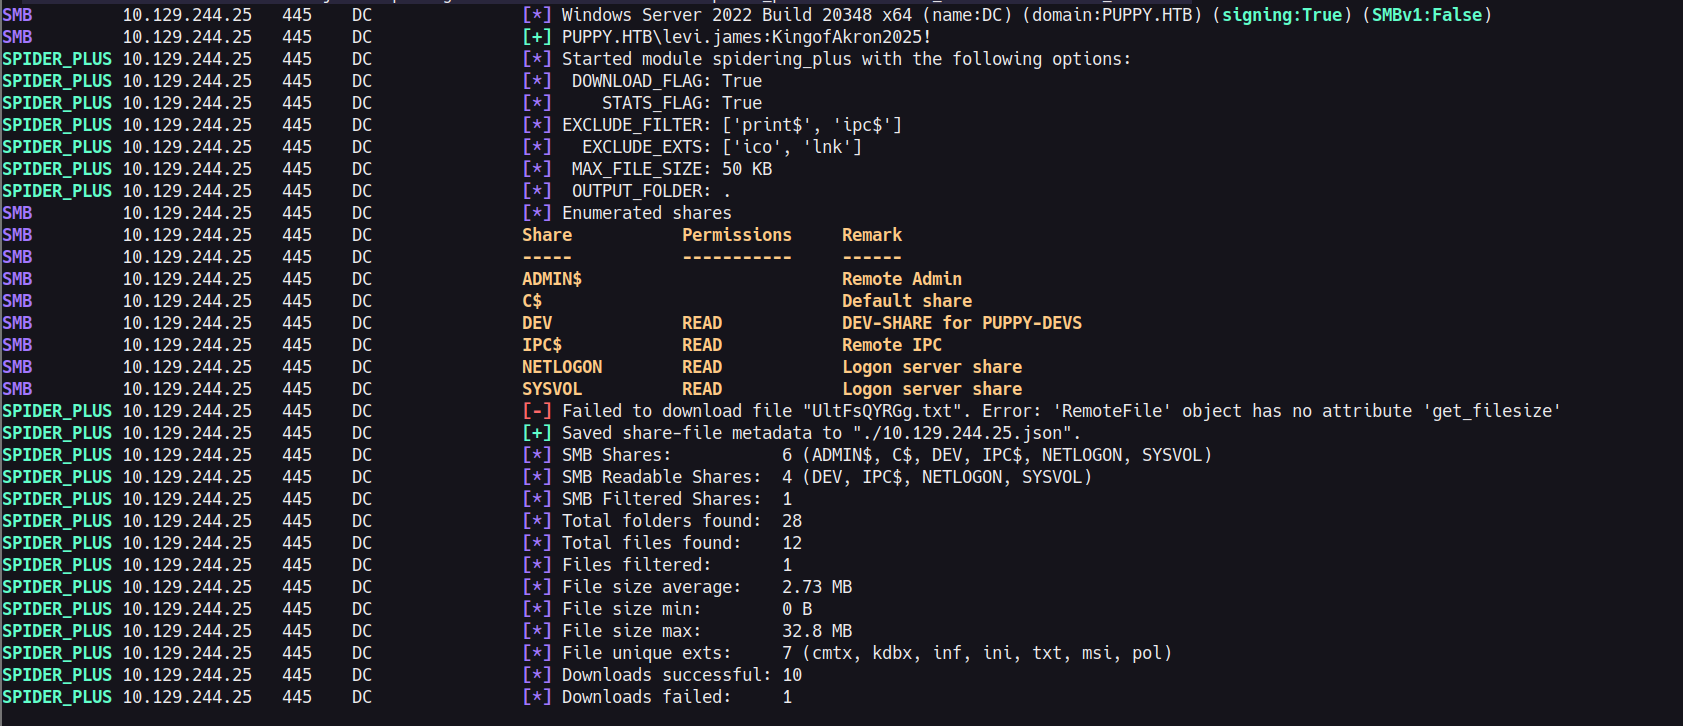Click the path "./10.129.244.25.json"
This screenshot has width=1683, height=726.
pos(962,433)
